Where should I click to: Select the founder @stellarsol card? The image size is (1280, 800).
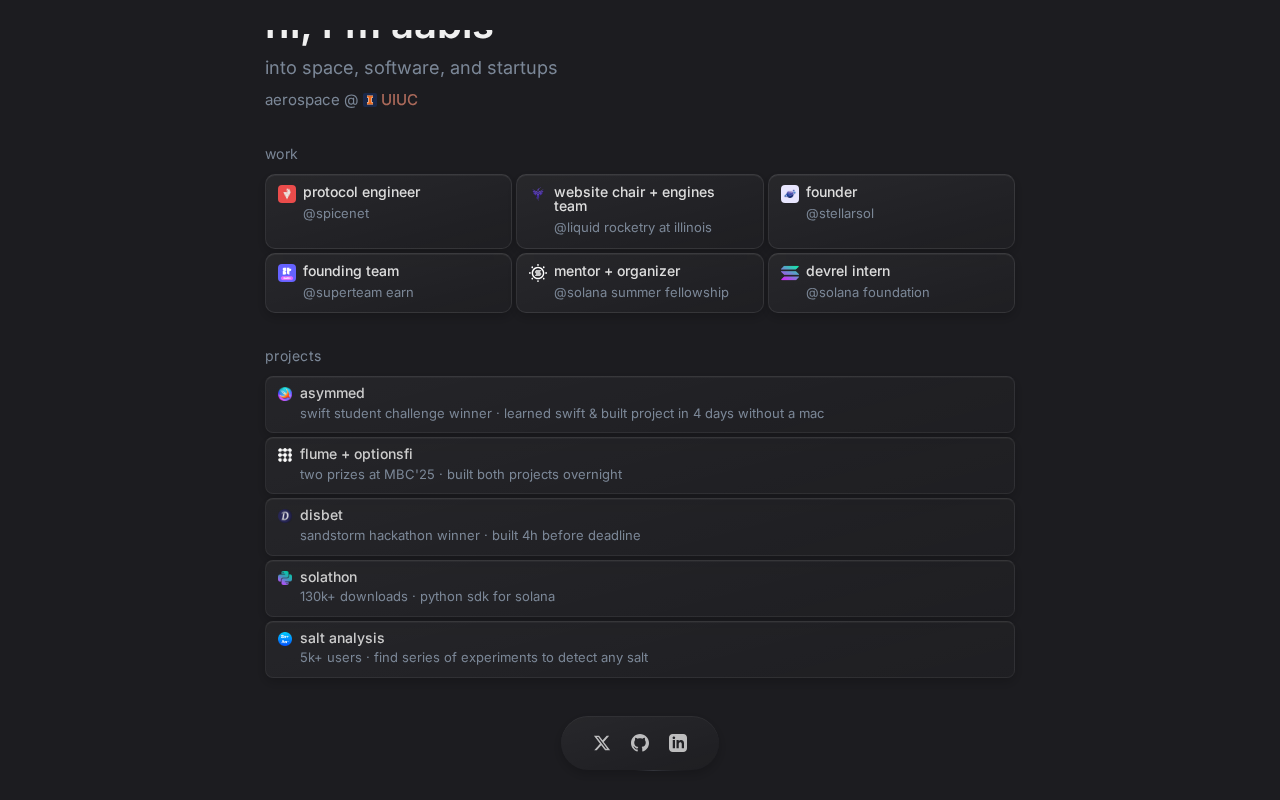click(x=891, y=211)
